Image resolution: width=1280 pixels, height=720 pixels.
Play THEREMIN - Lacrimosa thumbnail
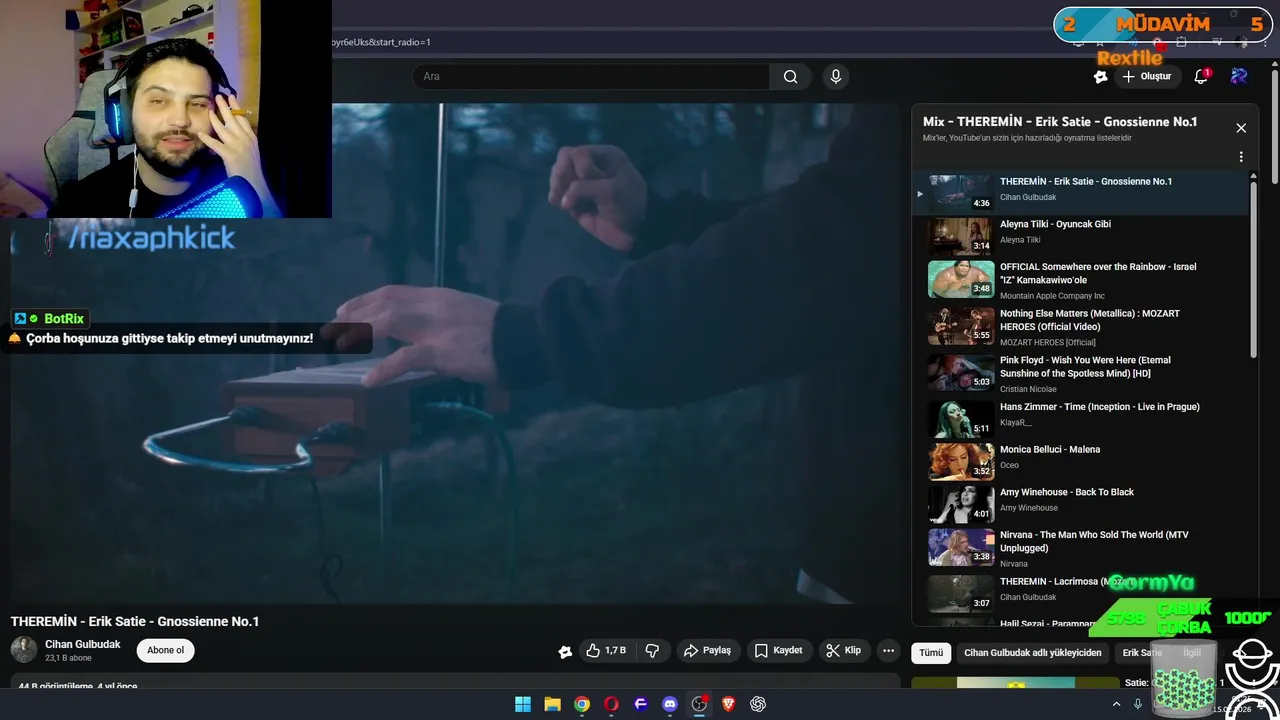961,594
